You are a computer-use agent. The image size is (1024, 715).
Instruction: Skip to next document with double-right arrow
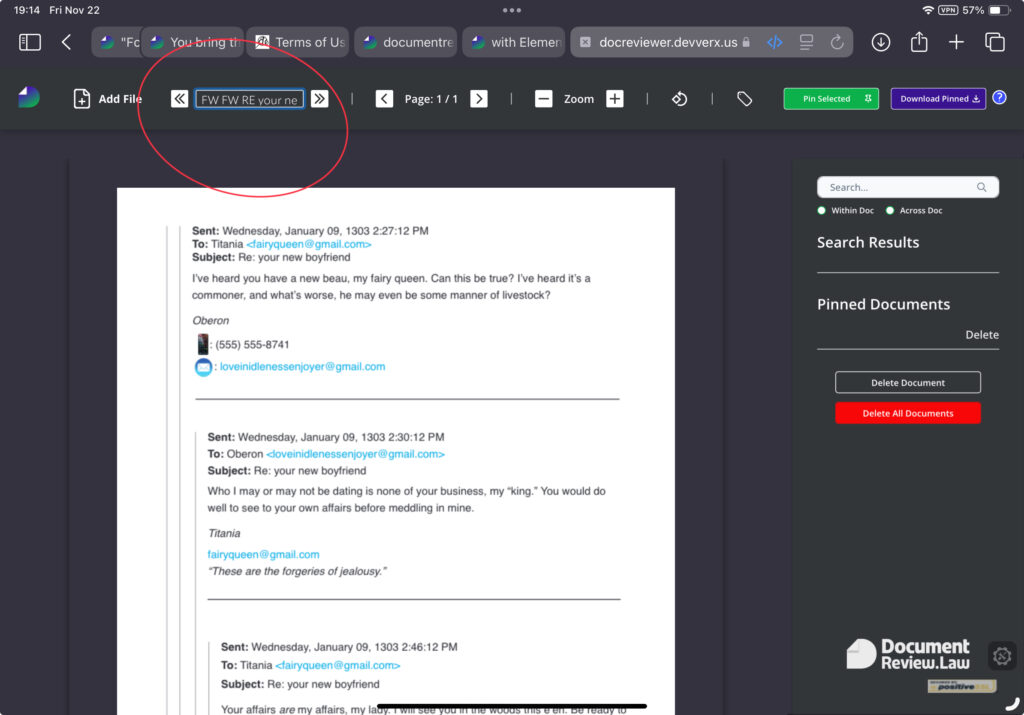(x=319, y=99)
